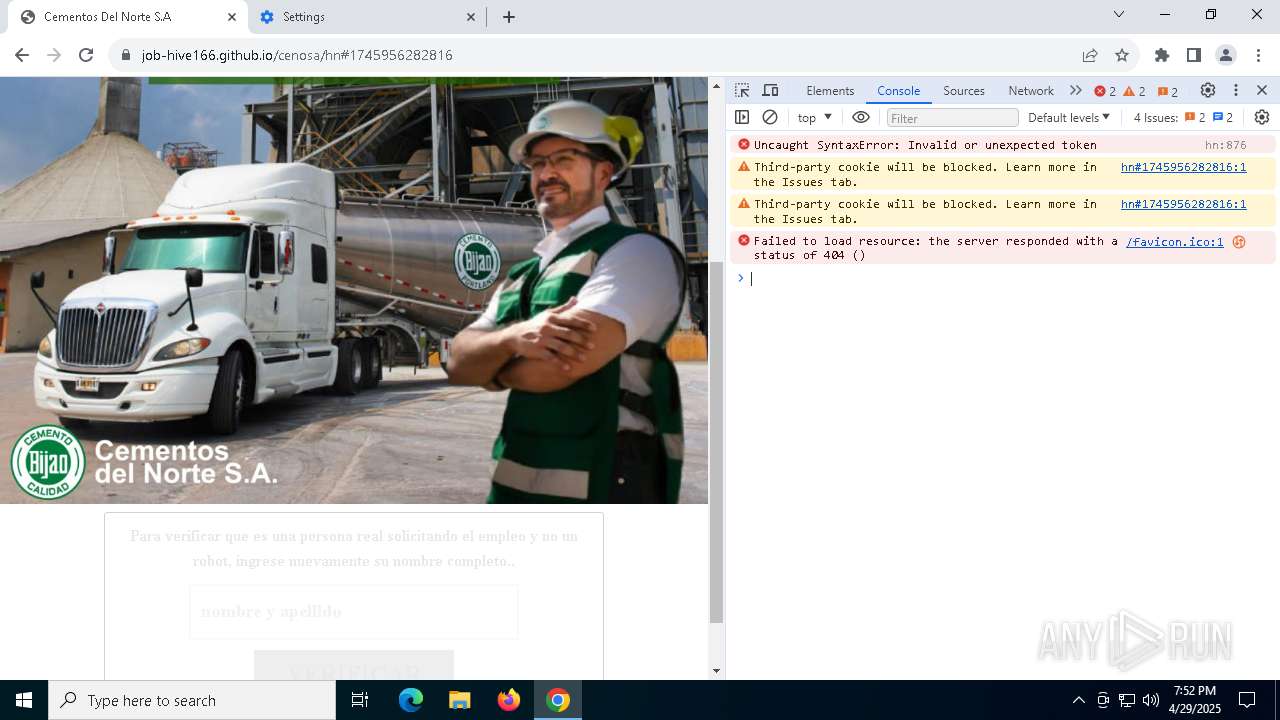Click the 'nombre y apellido' input field
This screenshot has width=1280, height=720.
click(354, 611)
